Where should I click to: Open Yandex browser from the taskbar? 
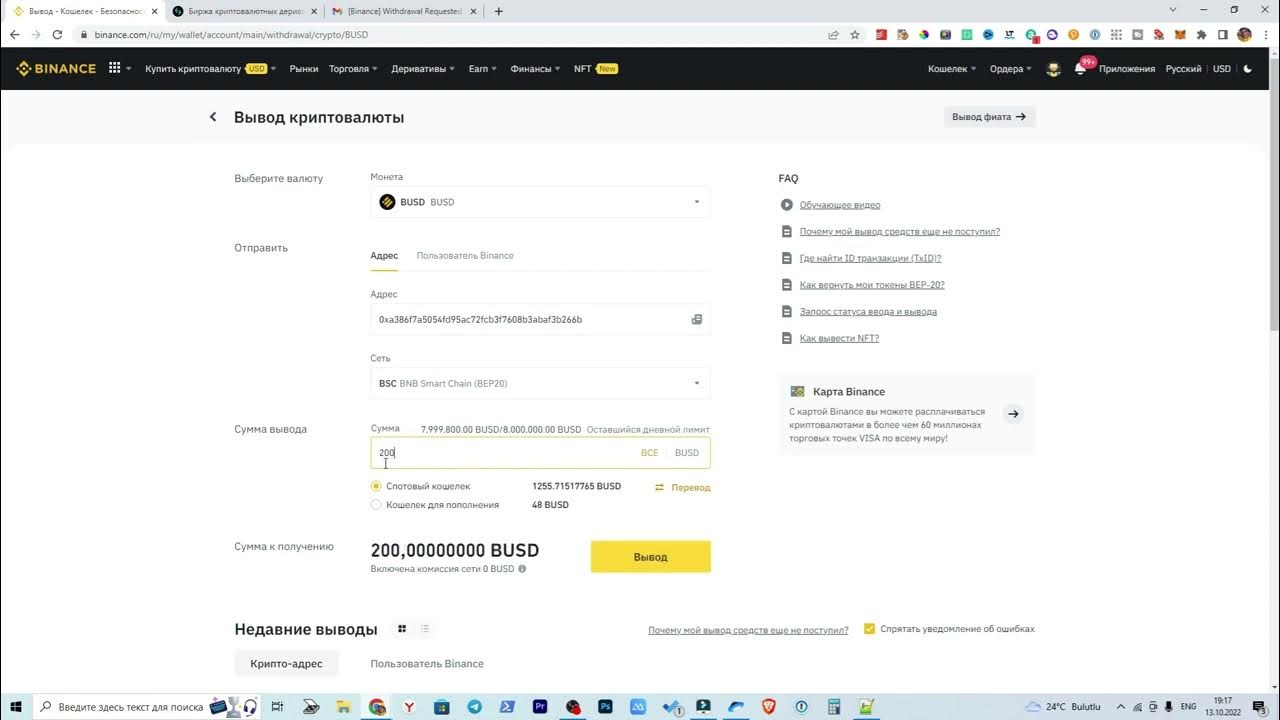tap(409, 707)
